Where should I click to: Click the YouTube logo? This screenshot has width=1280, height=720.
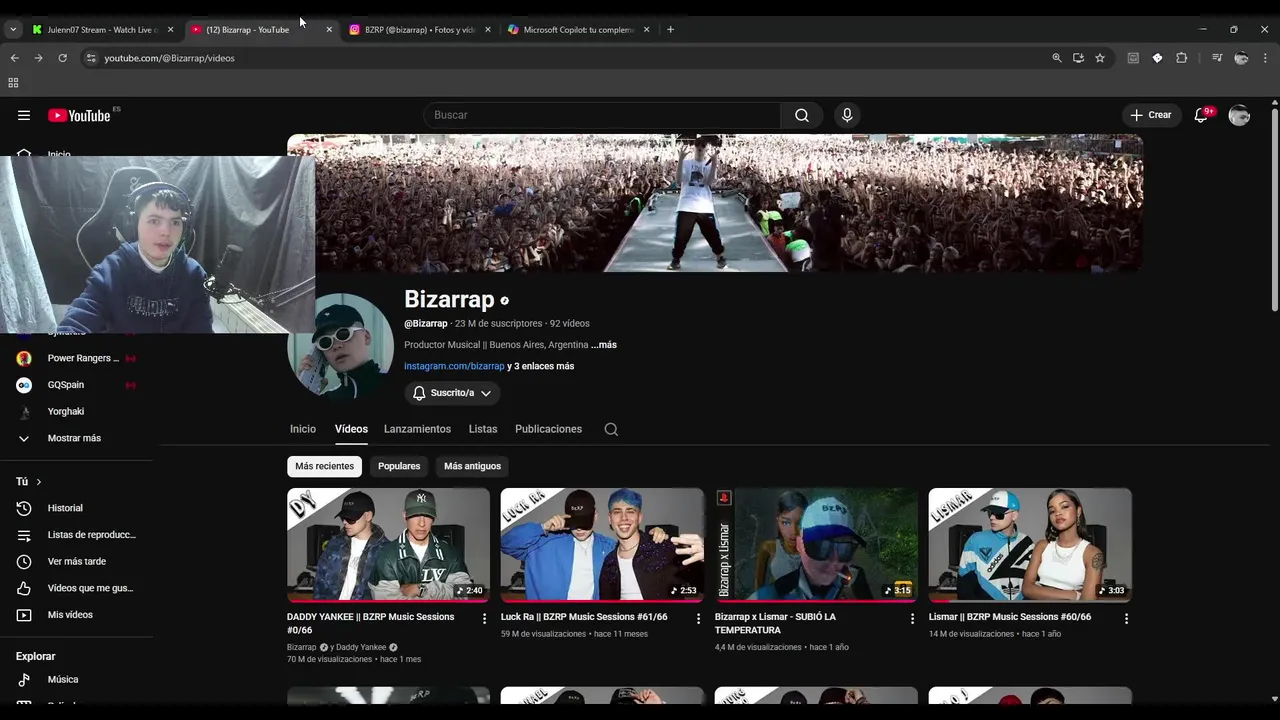(79, 115)
